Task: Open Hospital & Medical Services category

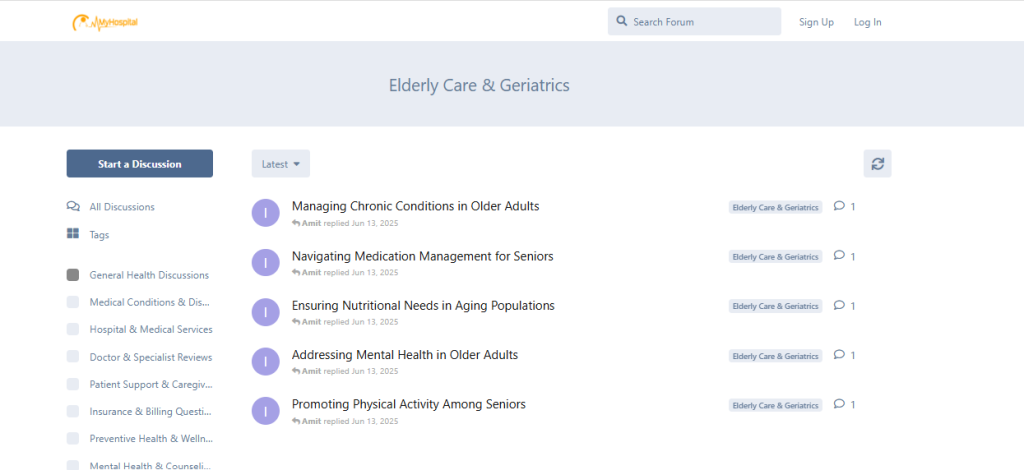Action: [x=150, y=329]
